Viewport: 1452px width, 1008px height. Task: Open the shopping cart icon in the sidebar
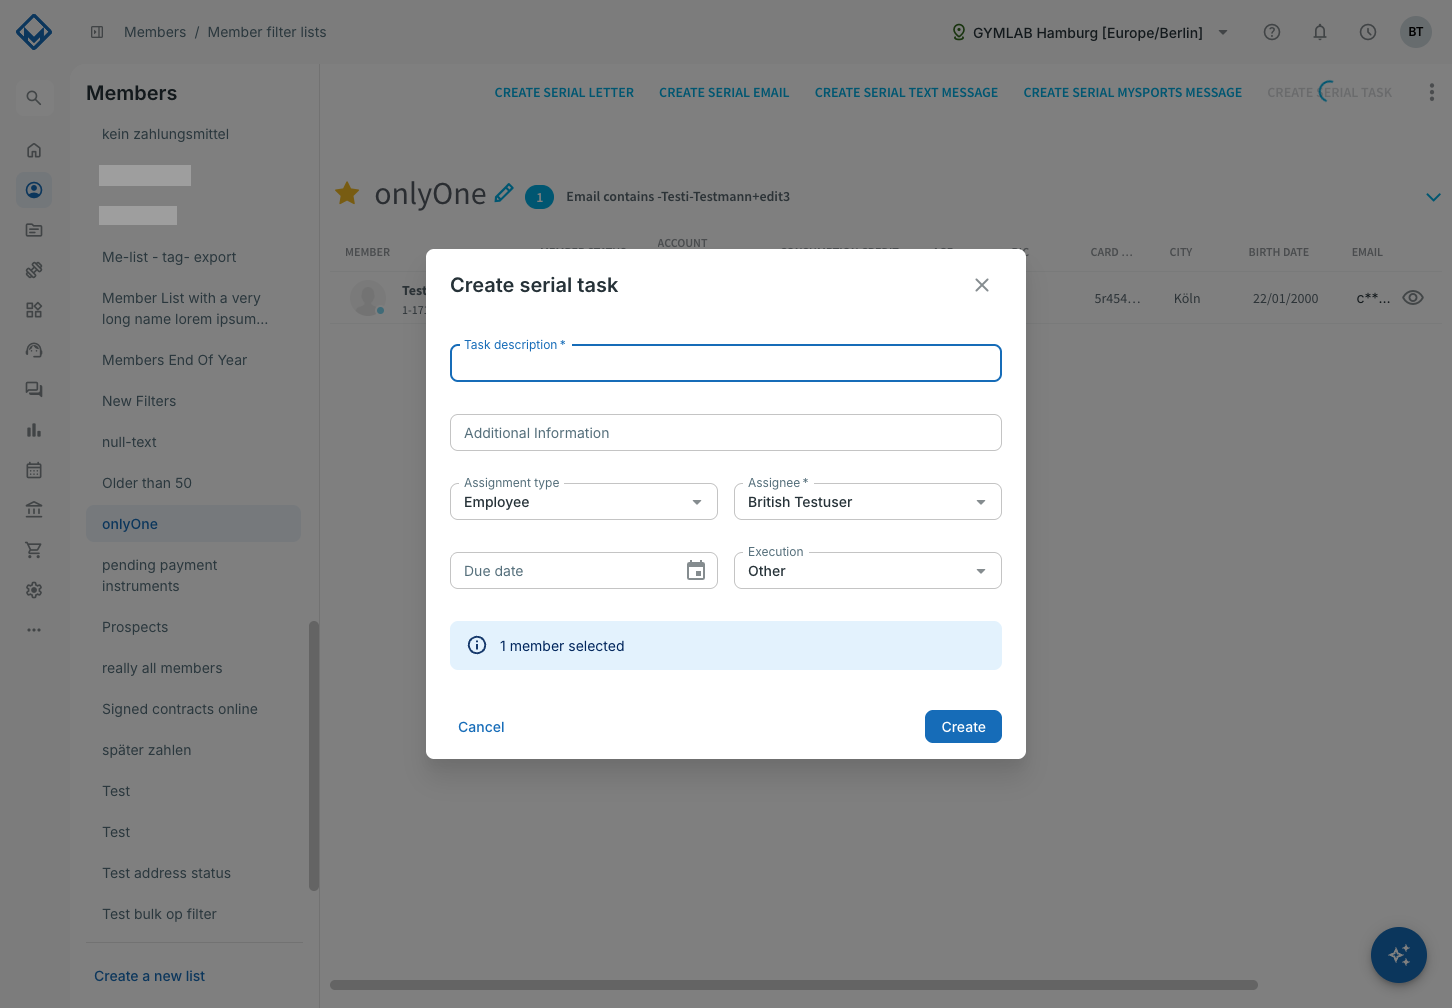point(34,550)
